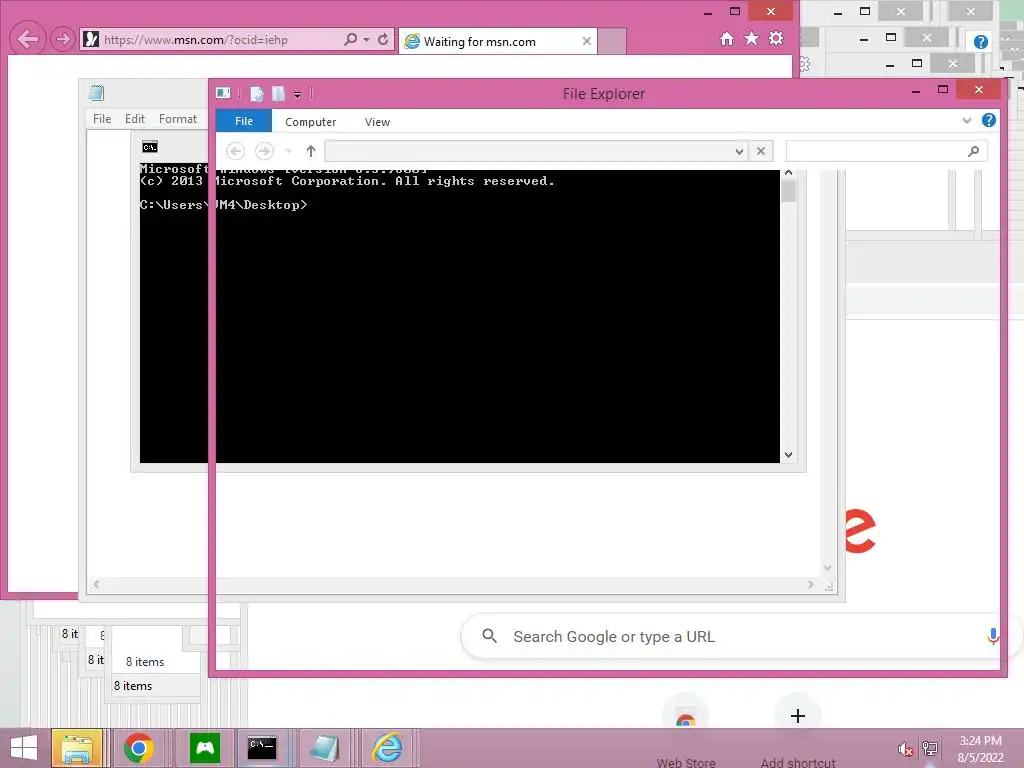Maximize the File Explorer window
The height and width of the screenshot is (768, 1024).
tap(942, 89)
